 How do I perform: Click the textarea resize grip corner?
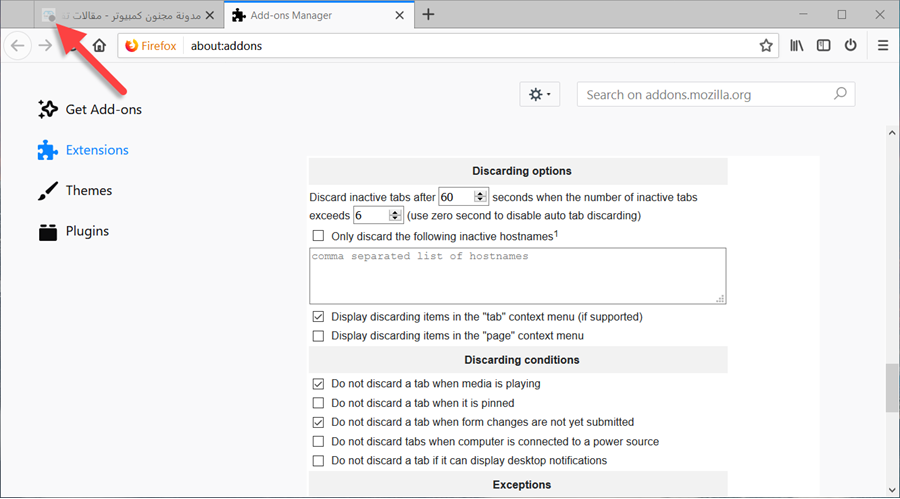point(720,299)
